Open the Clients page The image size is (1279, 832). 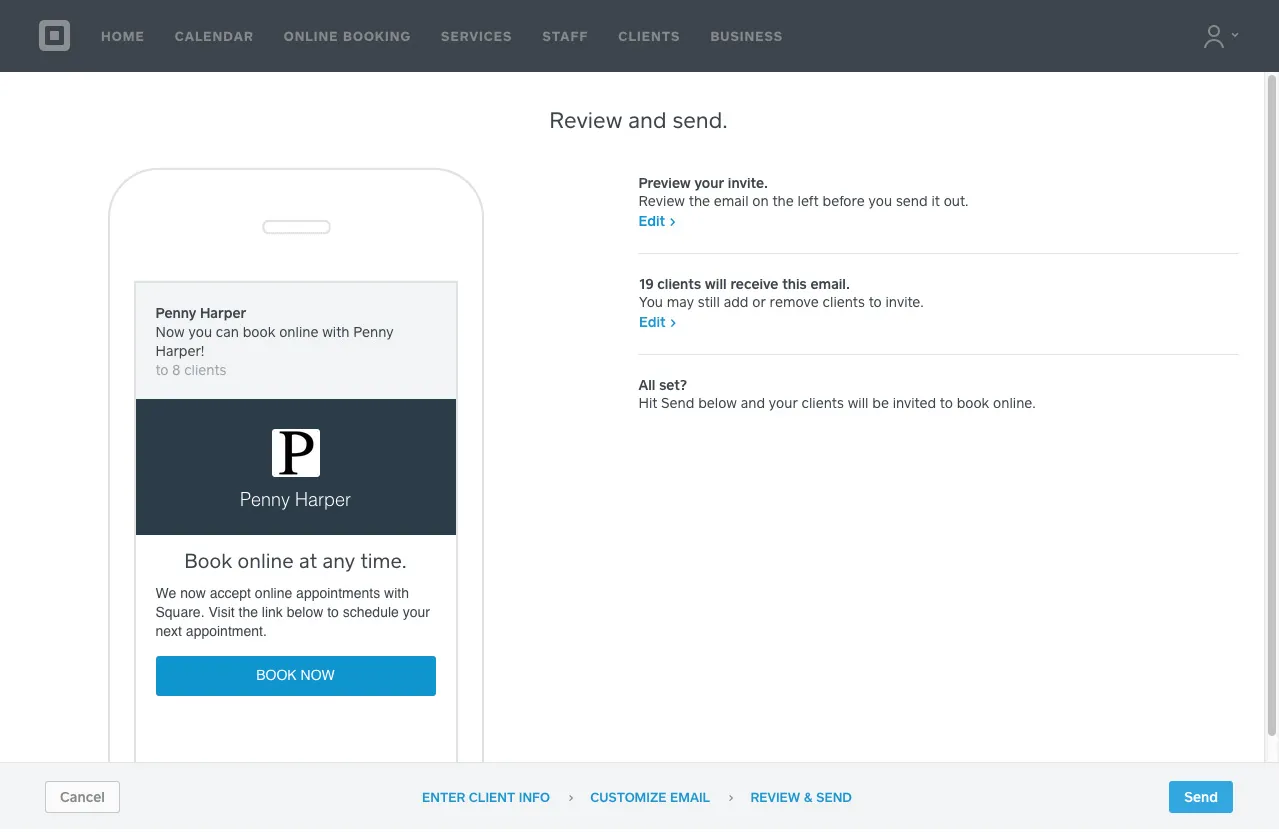(x=649, y=36)
